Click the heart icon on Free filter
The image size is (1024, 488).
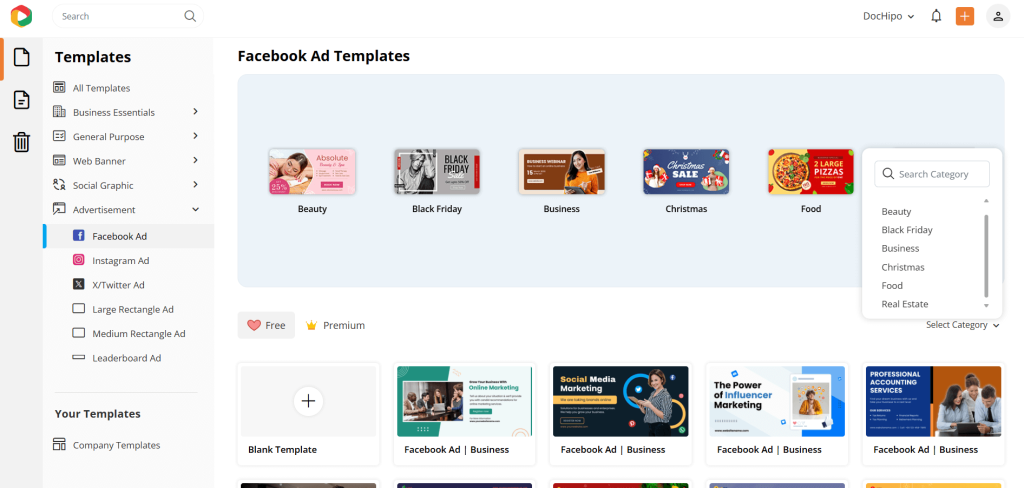pos(254,325)
